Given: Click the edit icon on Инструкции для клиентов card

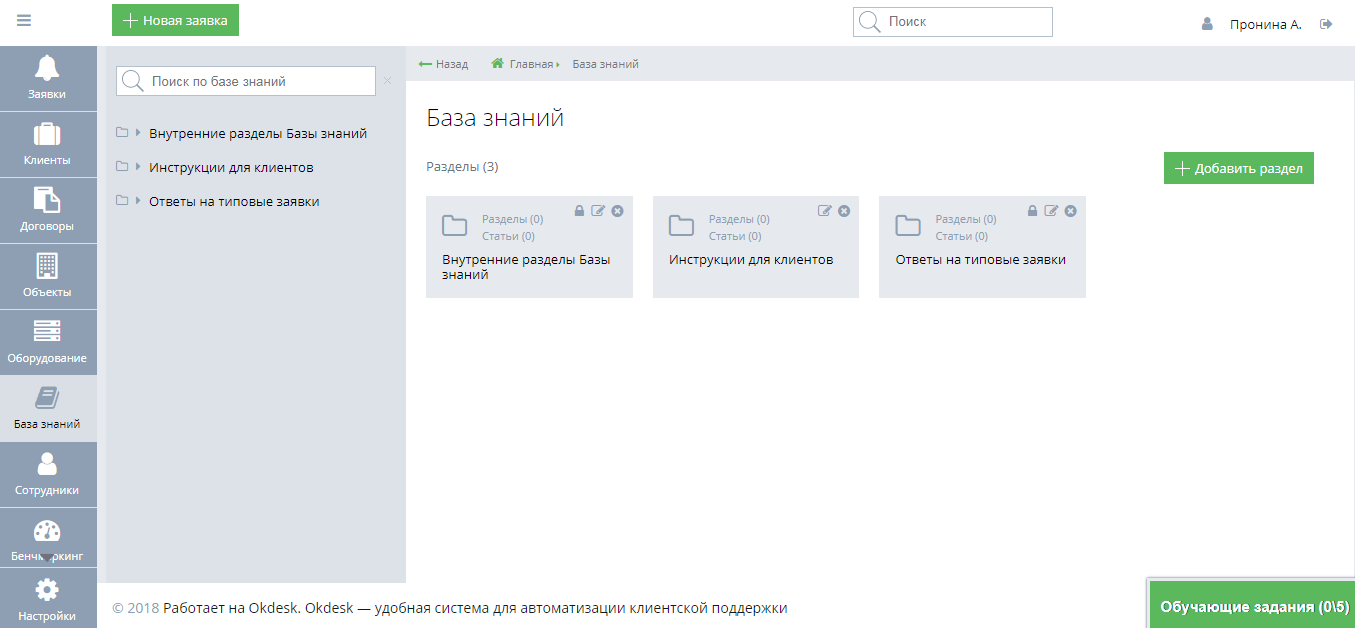Looking at the screenshot, I should pos(825,210).
